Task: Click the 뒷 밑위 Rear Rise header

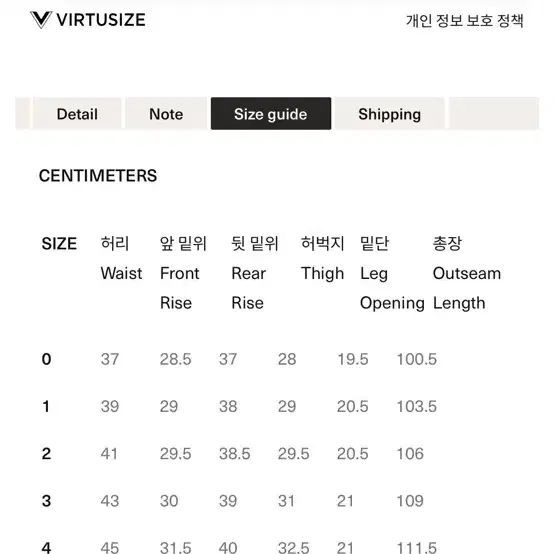Action: point(255,273)
